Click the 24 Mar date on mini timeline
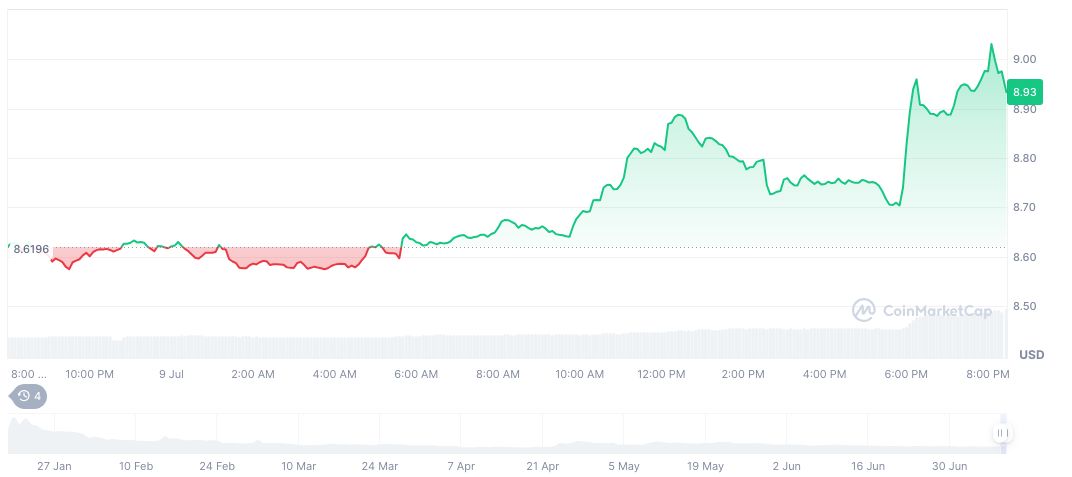The width and height of the screenshot is (1072, 477). (380, 466)
